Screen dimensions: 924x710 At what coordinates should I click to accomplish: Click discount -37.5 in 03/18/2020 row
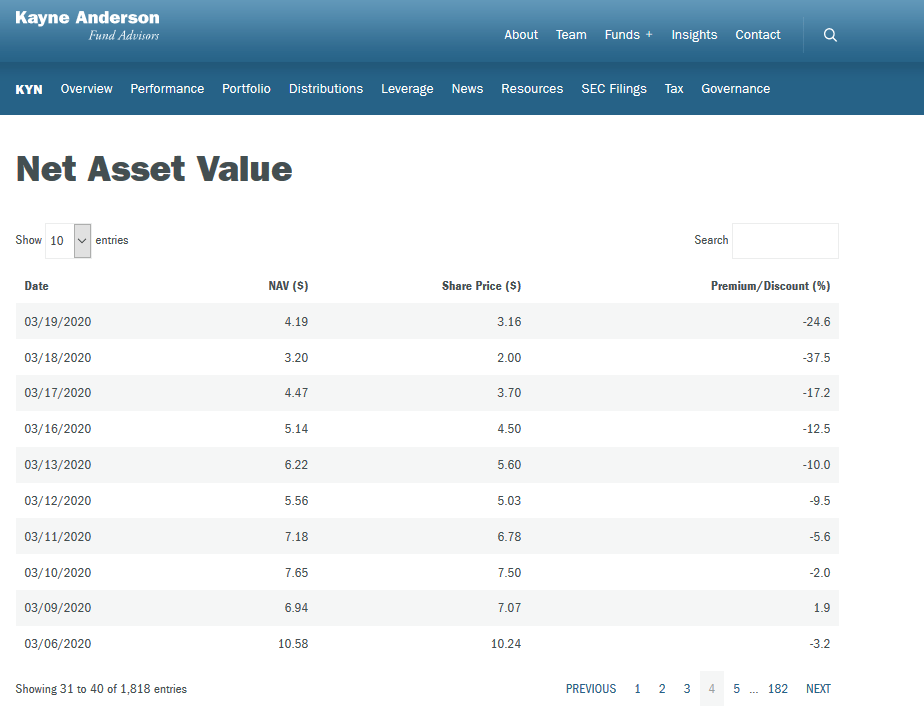pos(816,358)
